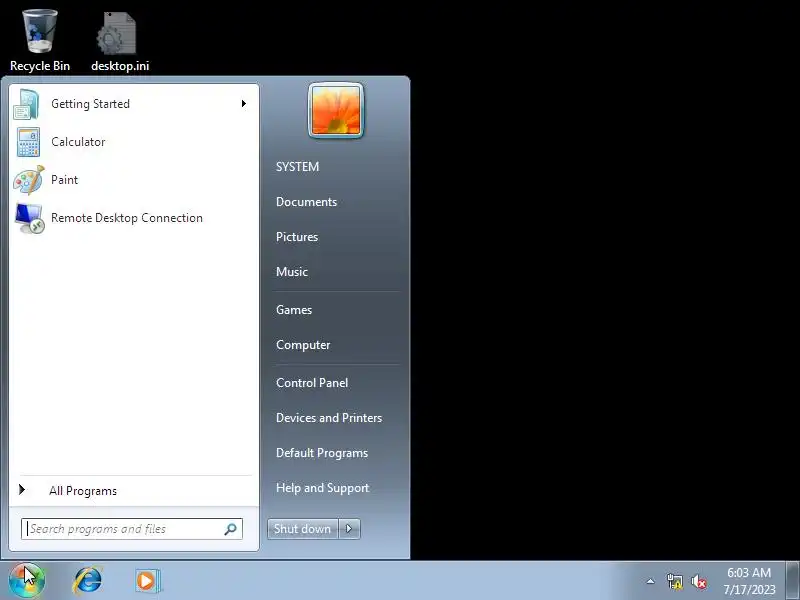Open Help and Support

click(x=322, y=488)
